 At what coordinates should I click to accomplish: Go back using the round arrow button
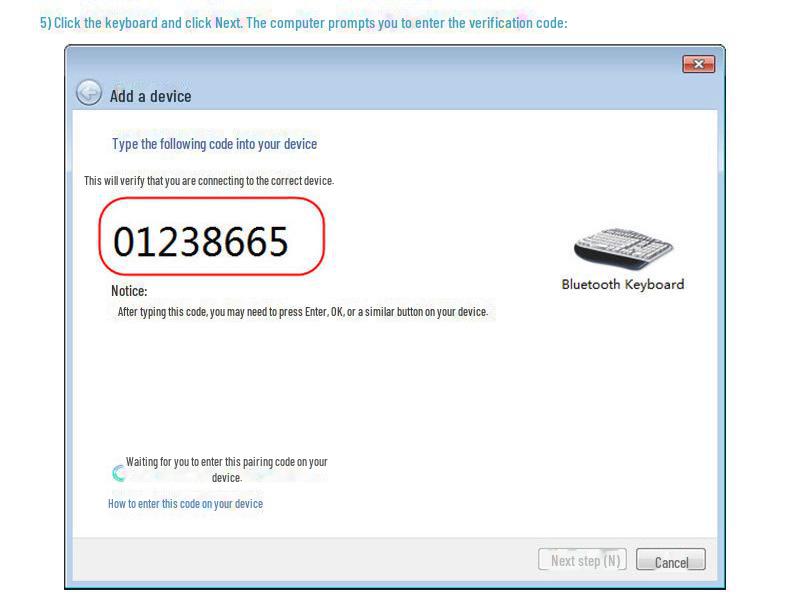[x=89, y=93]
